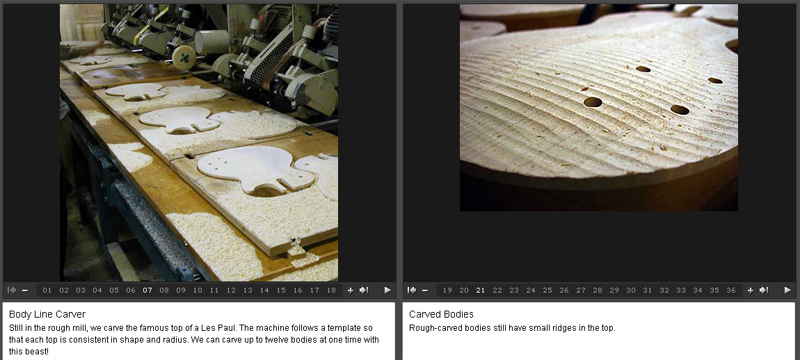The height and width of the screenshot is (360, 800).
Task: Jump to first slide in left gallery
Action: point(11,290)
